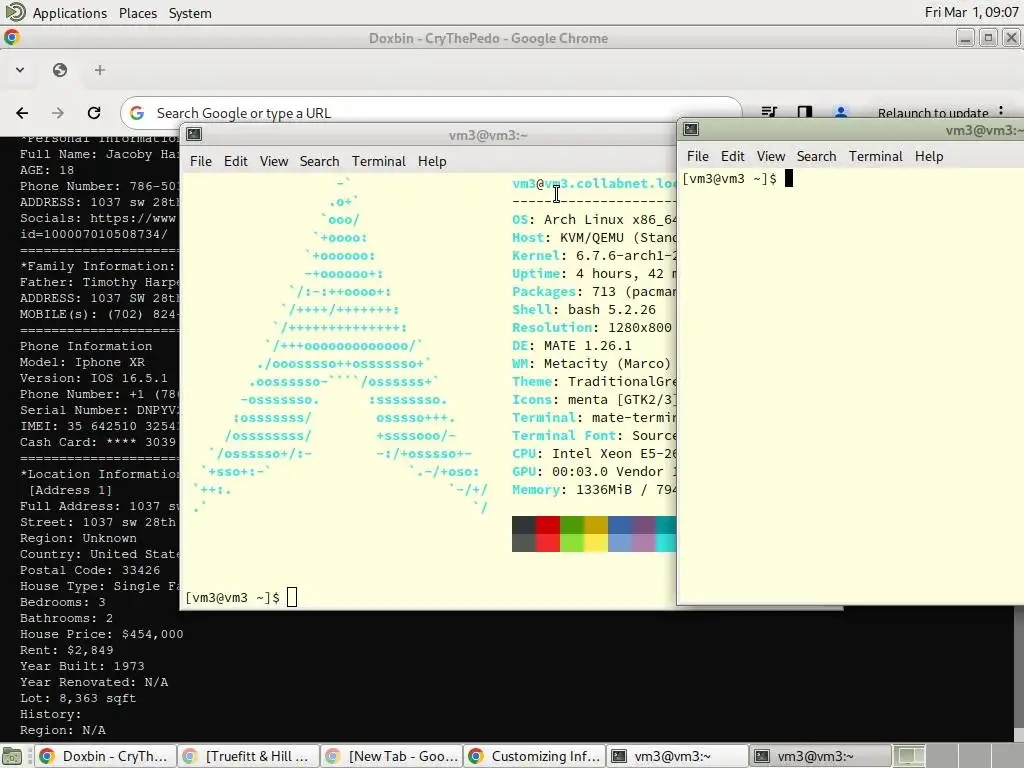
Task: Open Chrome's tab search chevron
Action: click(x=20, y=70)
